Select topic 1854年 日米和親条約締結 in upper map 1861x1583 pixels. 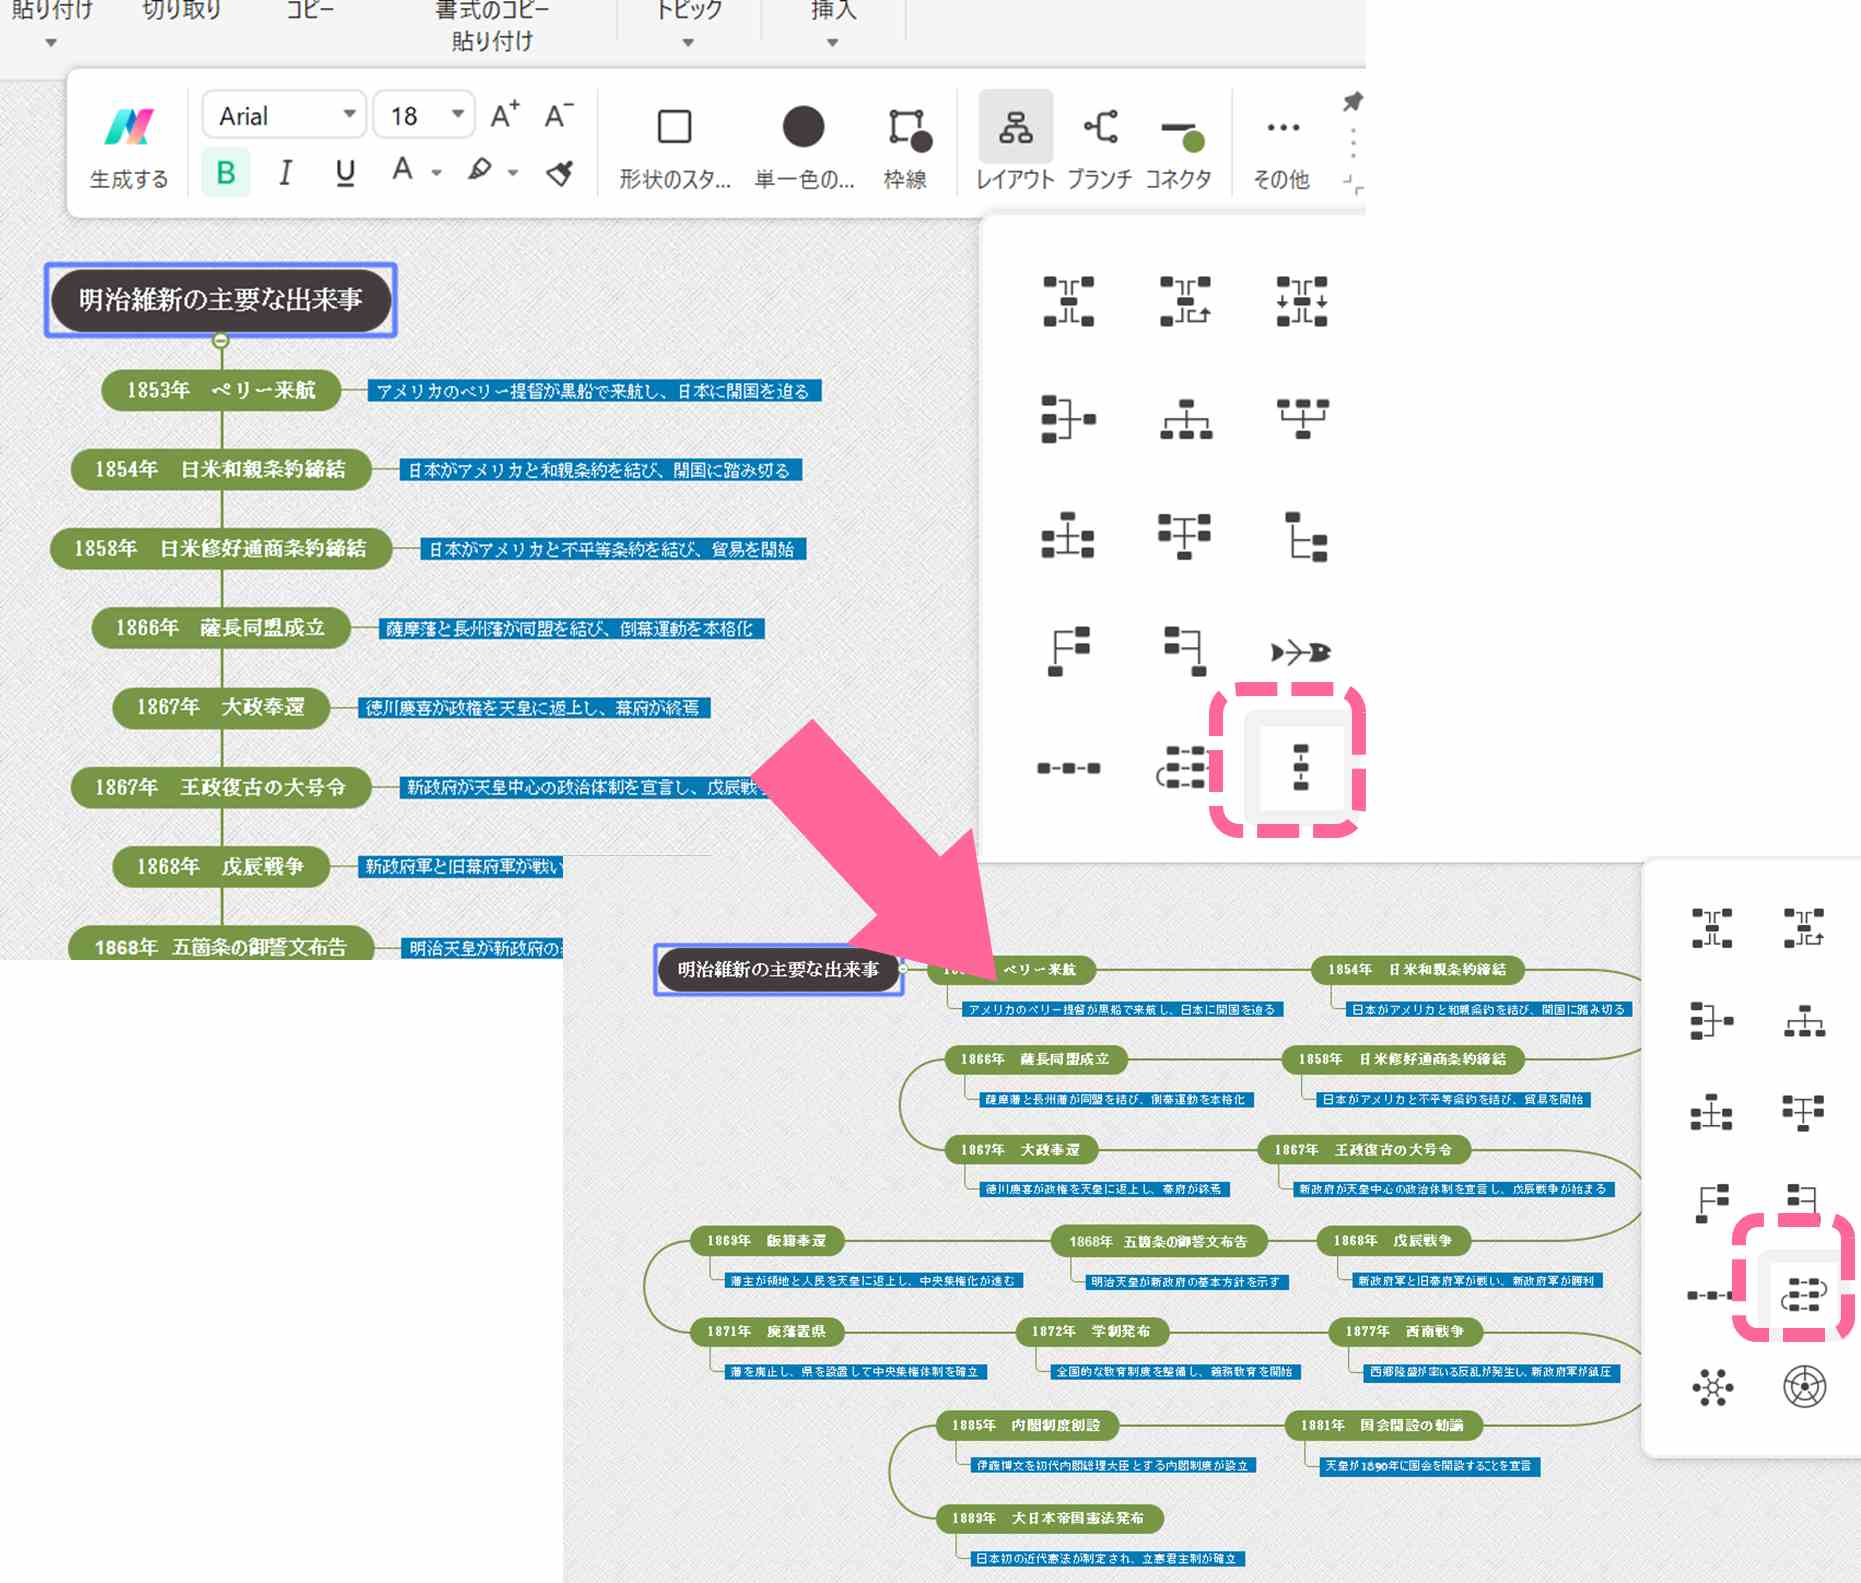point(221,469)
